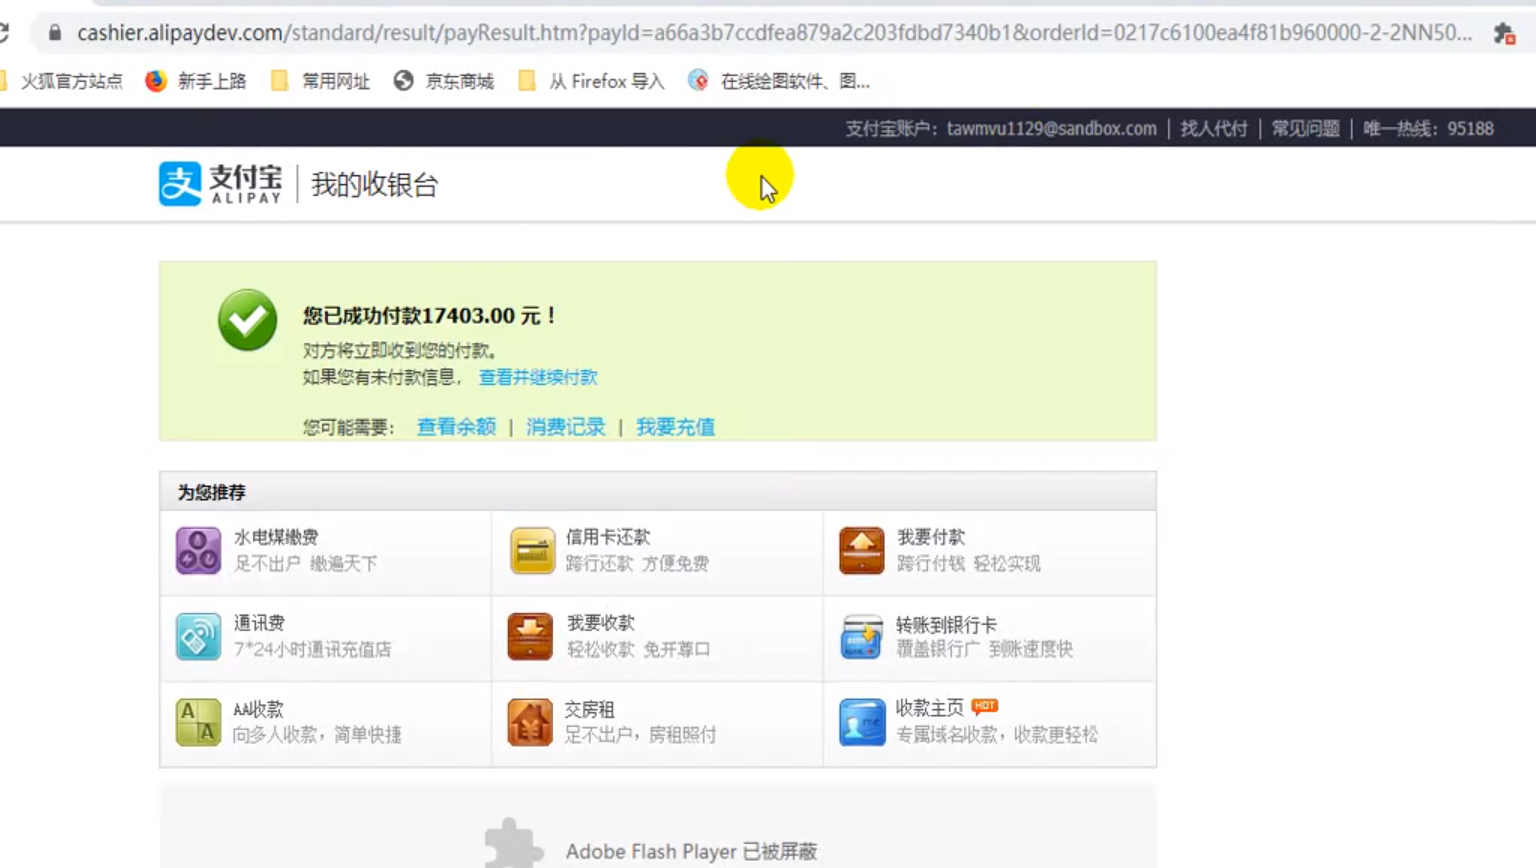The width and height of the screenshot is (1536, 868).
Task: Select the 交房租 rent payment icon
Action: click(530, 722)
